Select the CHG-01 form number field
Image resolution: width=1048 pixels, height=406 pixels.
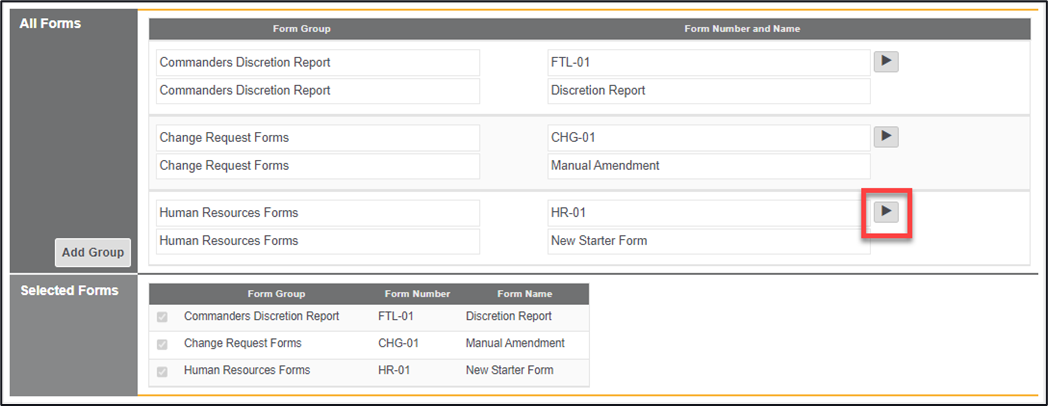click(708, 138)
